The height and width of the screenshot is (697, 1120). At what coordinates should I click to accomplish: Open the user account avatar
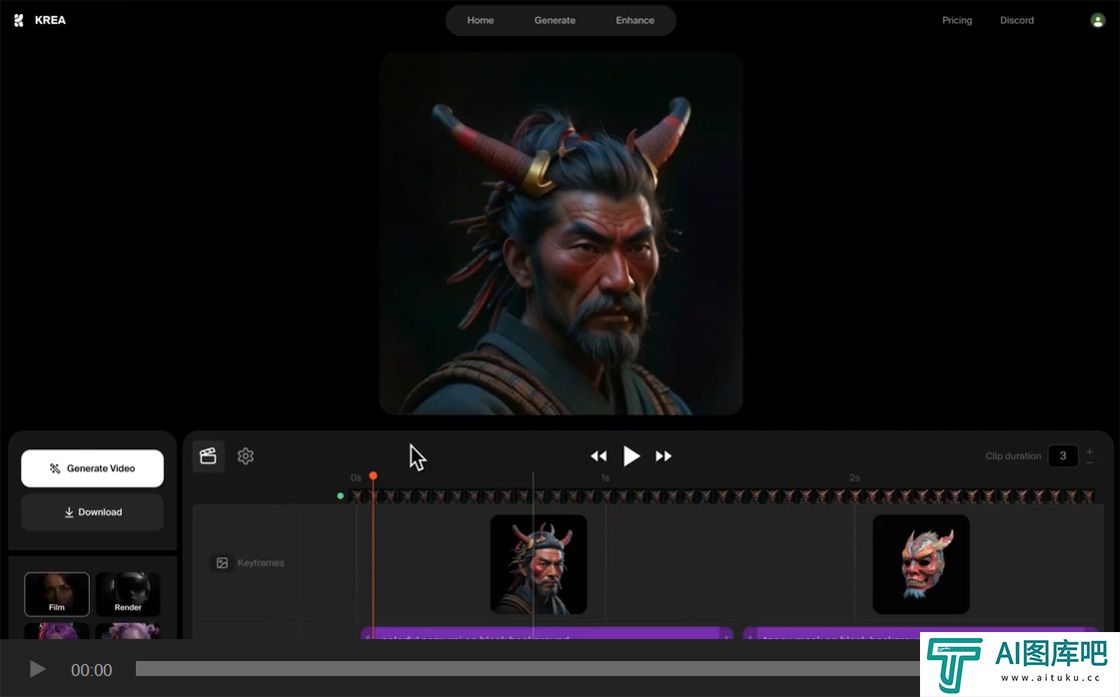point(1097,21)
